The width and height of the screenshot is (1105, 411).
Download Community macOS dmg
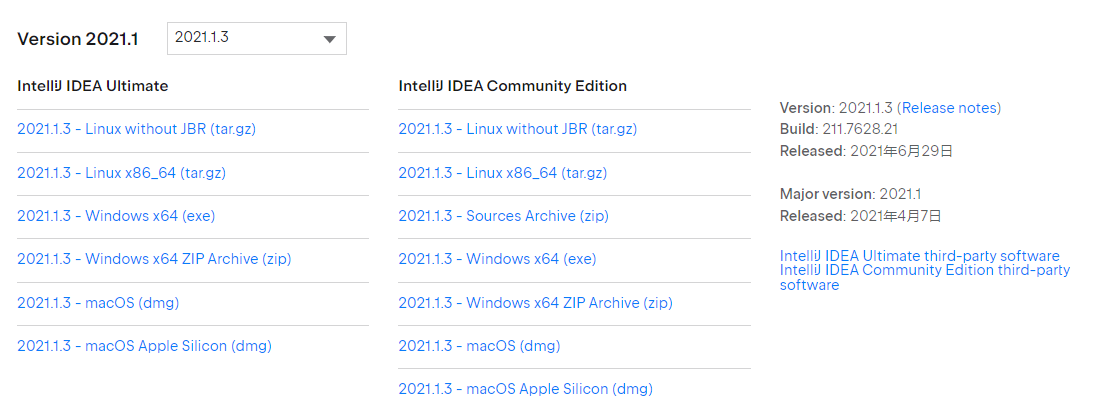pos(479,346)
